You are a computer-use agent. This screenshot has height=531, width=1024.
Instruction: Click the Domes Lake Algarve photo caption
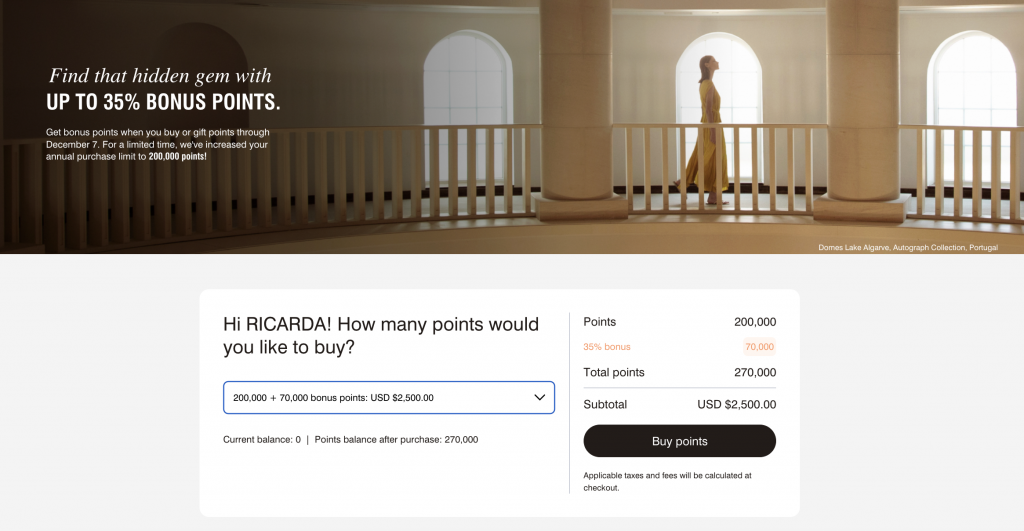click(x=907, y=247)
